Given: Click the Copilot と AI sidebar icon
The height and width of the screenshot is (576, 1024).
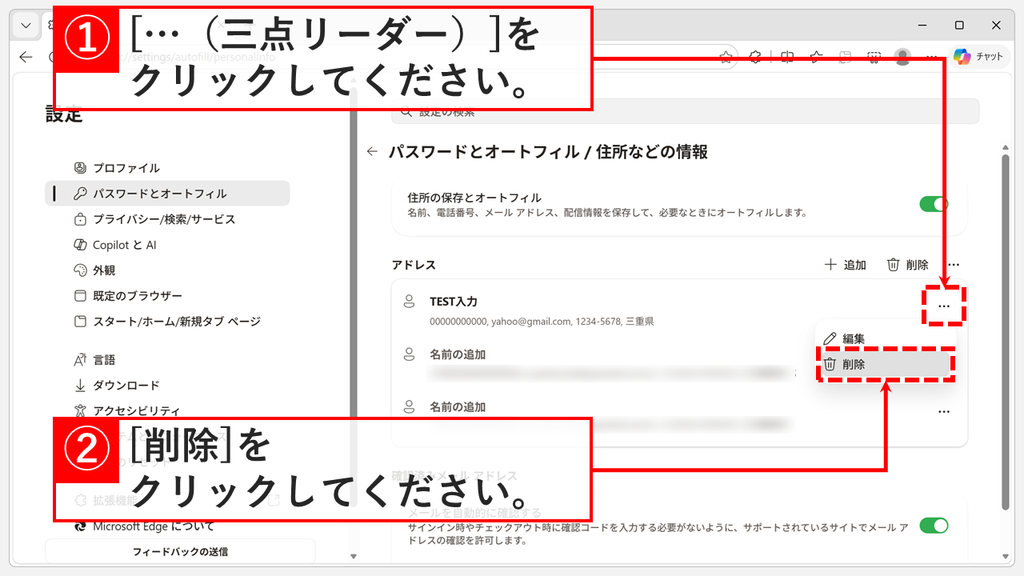Looking at the screenshot, I should point(80,245).
